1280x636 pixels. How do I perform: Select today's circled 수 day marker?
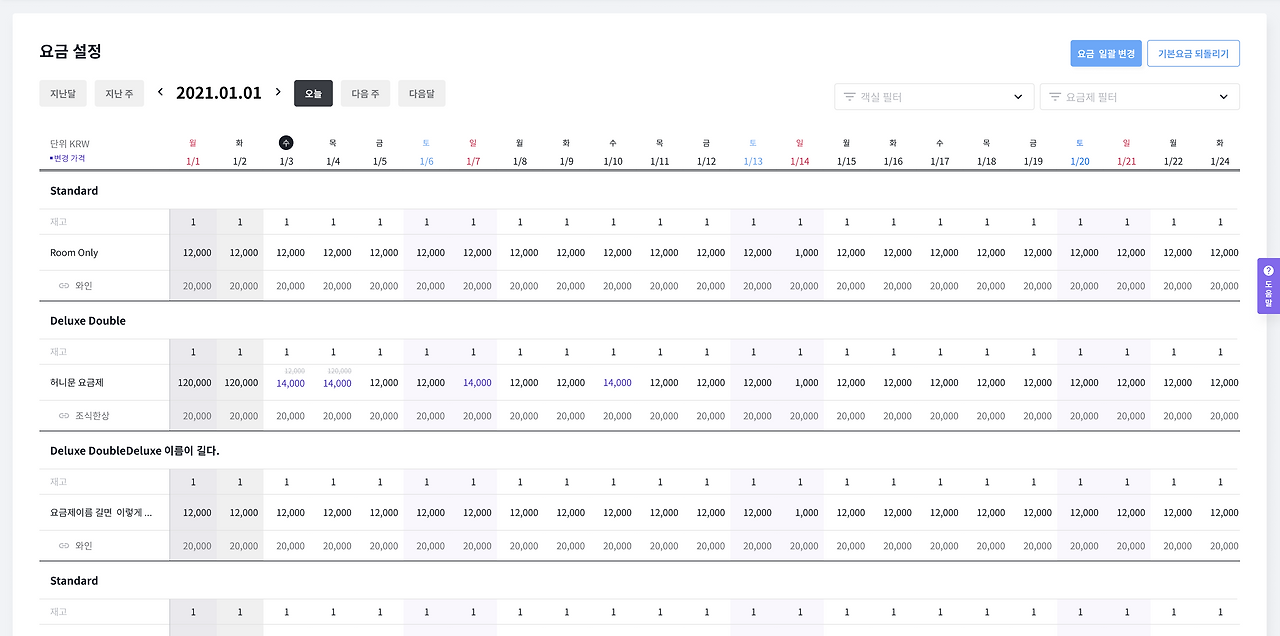point(286,143)
